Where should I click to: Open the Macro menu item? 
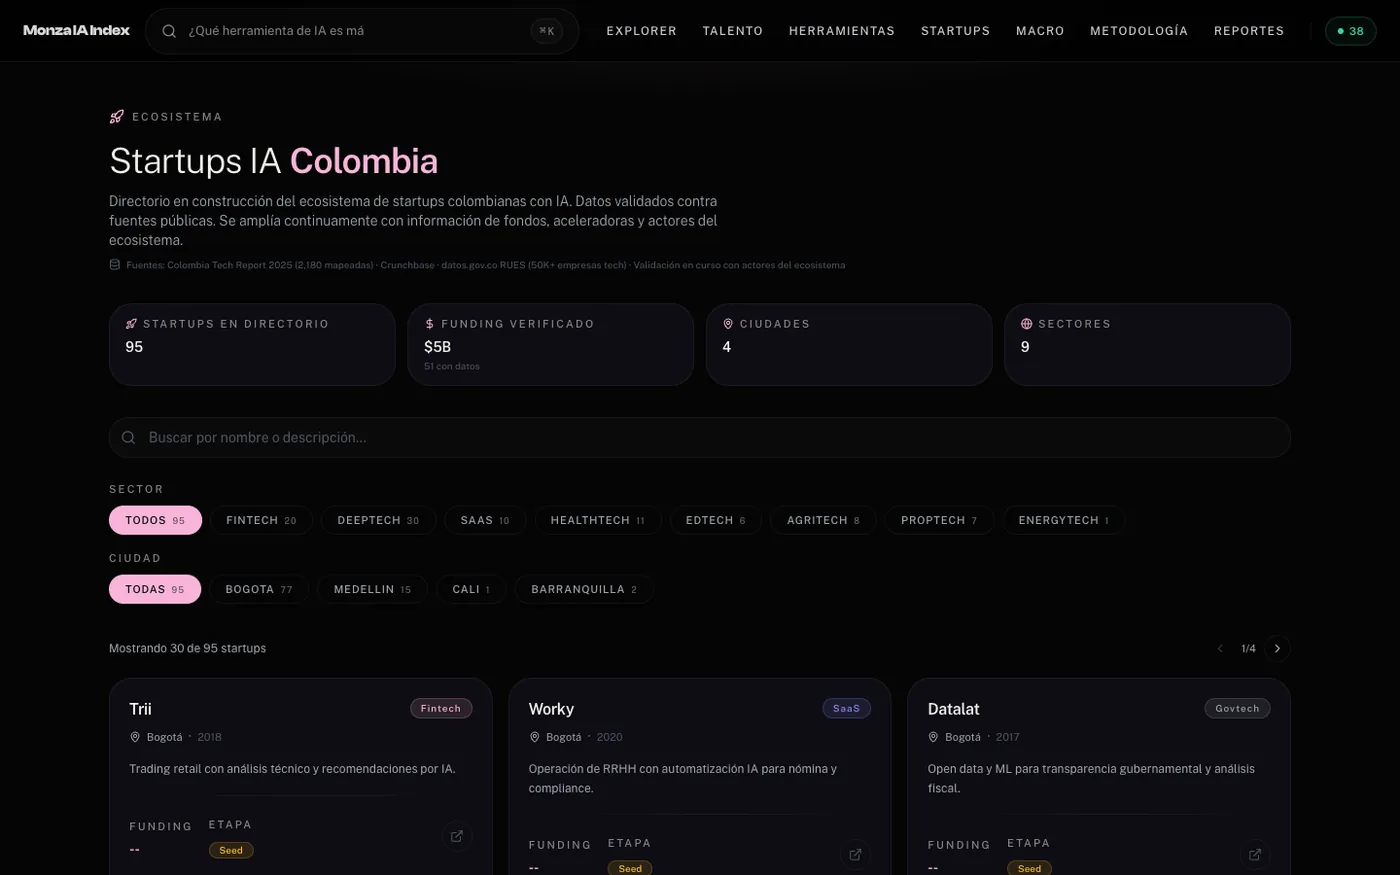point(1040,31)
